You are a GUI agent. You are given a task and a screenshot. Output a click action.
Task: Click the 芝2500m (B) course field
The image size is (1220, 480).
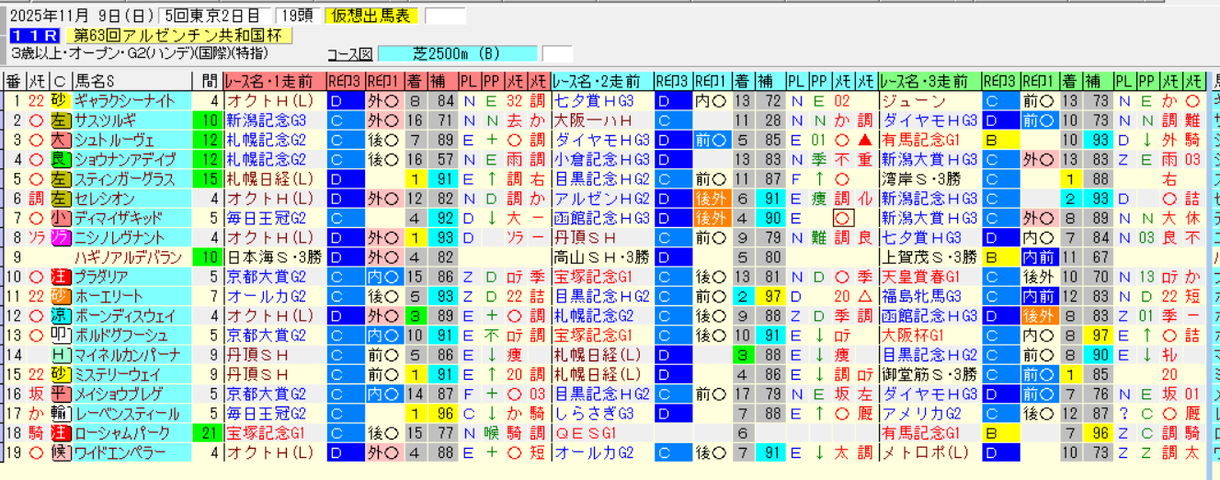point(459,53)
